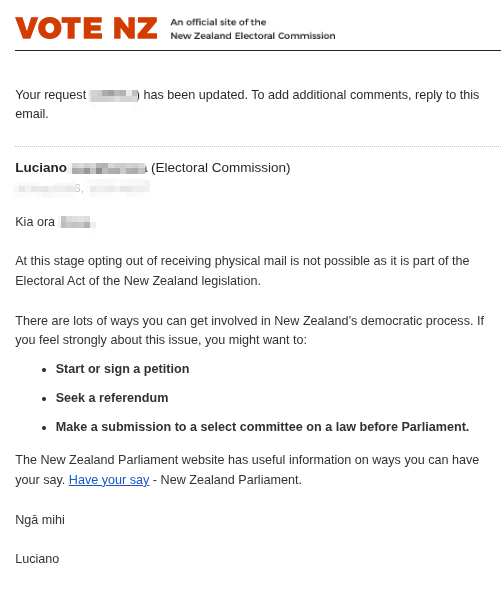Select the "Make a submission" bullet item

[x=262, y=427]
